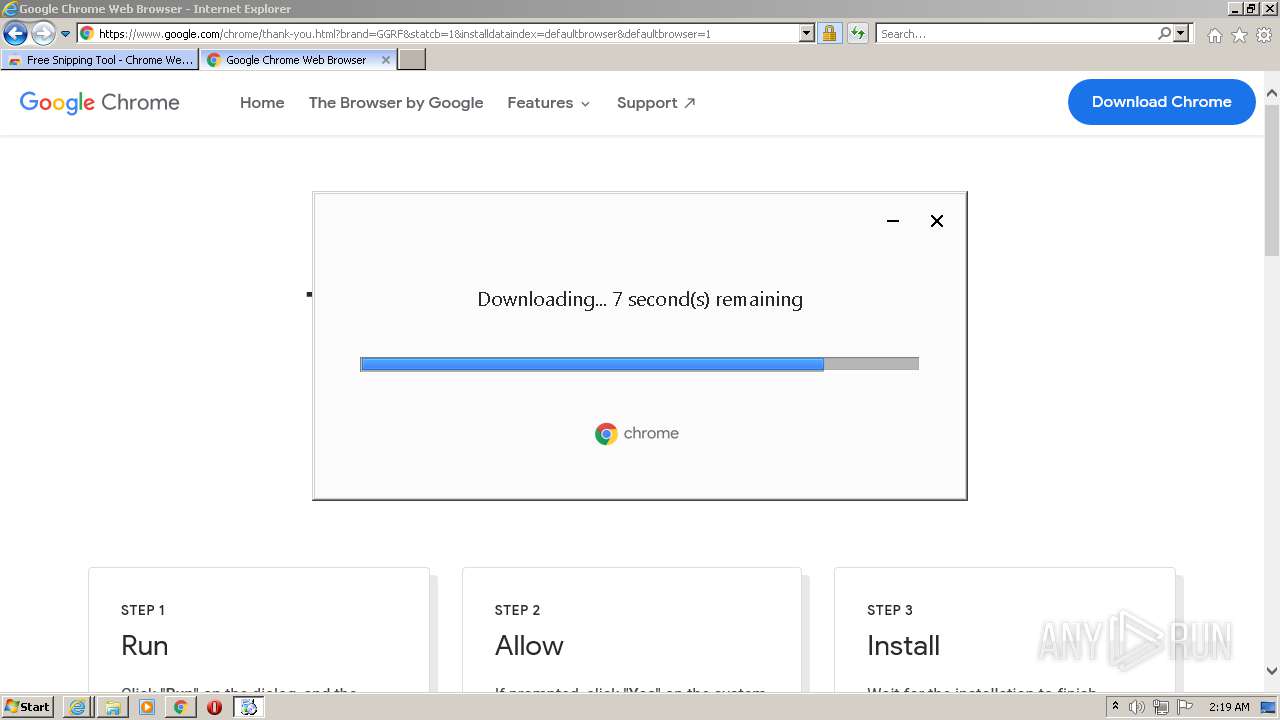This screenshot has height=720, width=1280.
Task: Open The Browser by Google link
Action: click(396, 103)
